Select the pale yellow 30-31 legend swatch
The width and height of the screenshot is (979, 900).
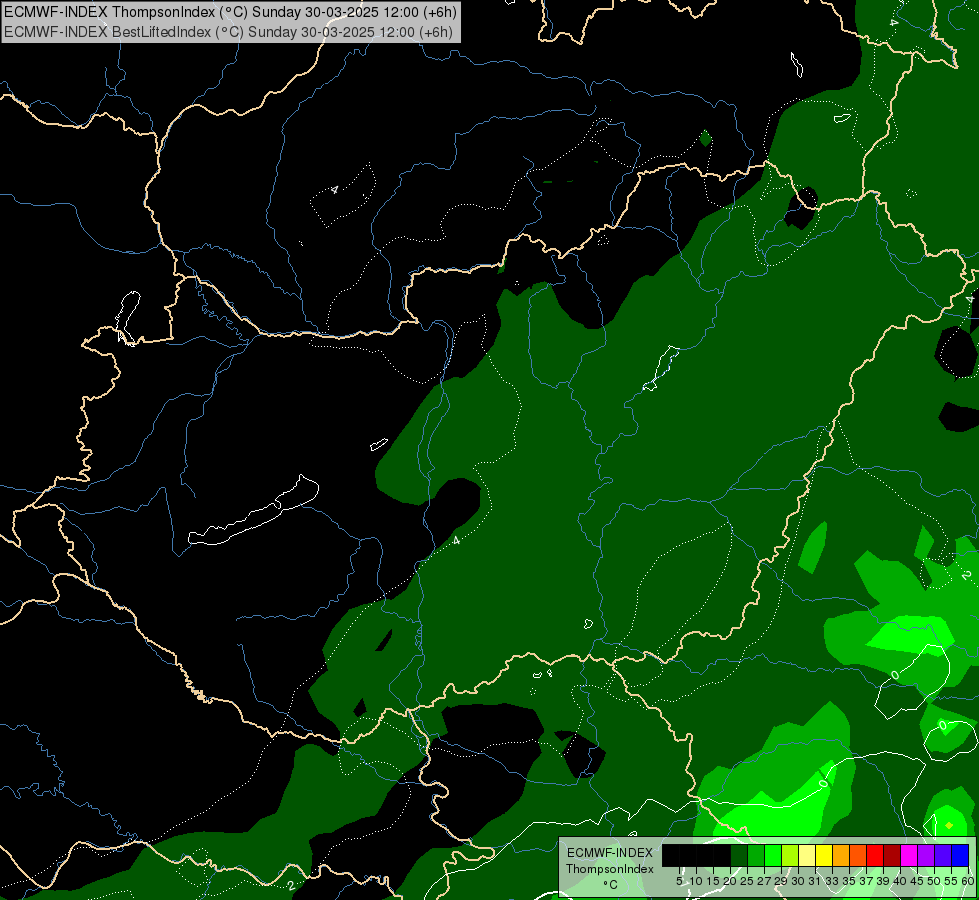point(807,856)
